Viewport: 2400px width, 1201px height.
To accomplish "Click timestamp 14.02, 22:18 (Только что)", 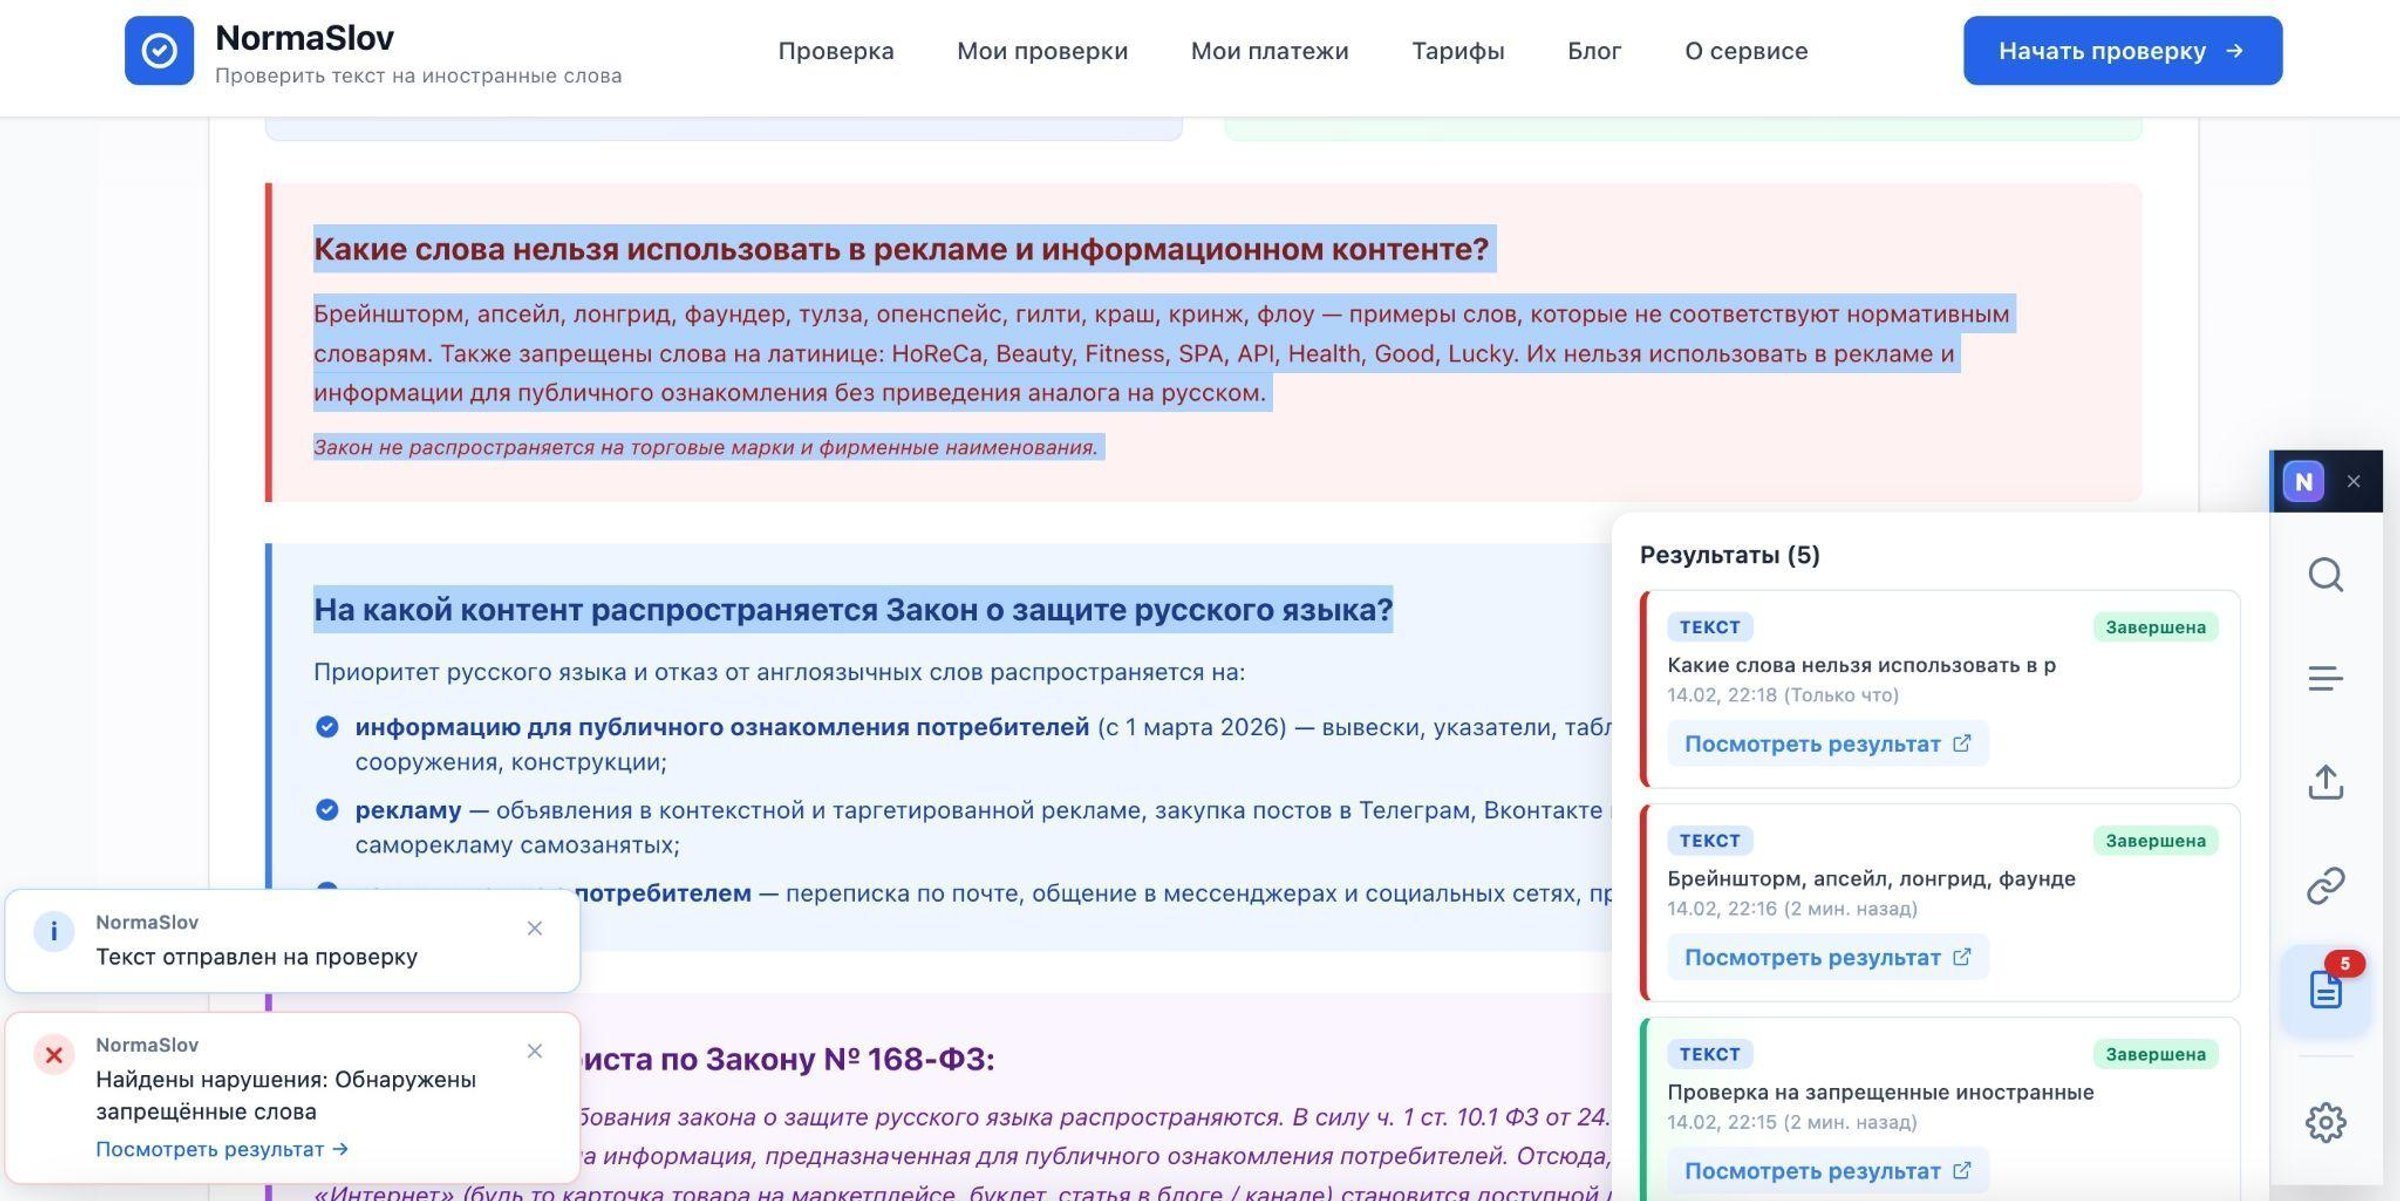I will tap(1783, 695).
